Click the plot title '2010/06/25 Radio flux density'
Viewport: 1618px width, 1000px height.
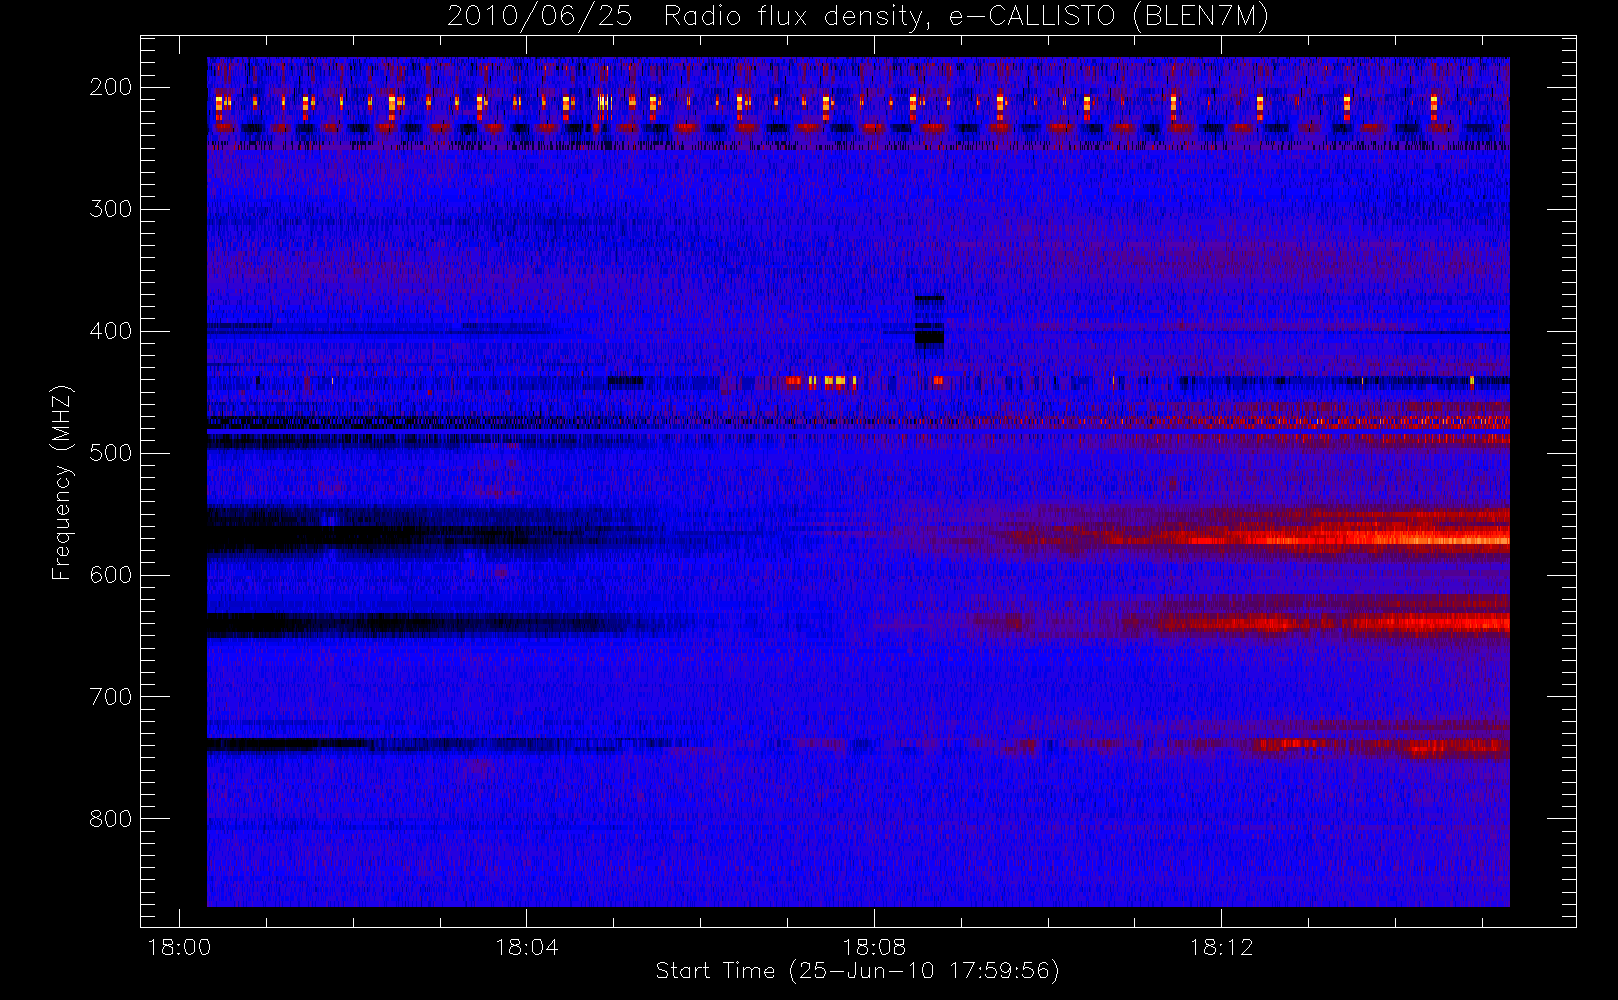pyautogui.click(x=857, y=17)
